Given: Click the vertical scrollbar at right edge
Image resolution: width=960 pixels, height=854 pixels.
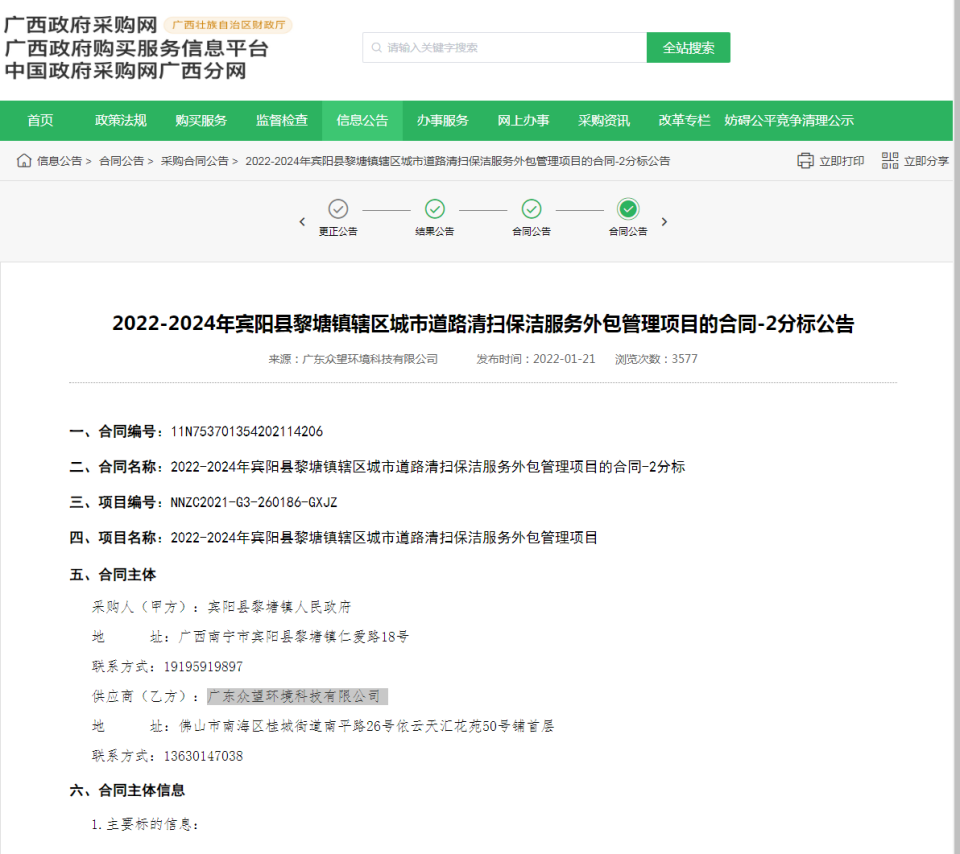Looking at the screenshot, I should coord(956,427).
